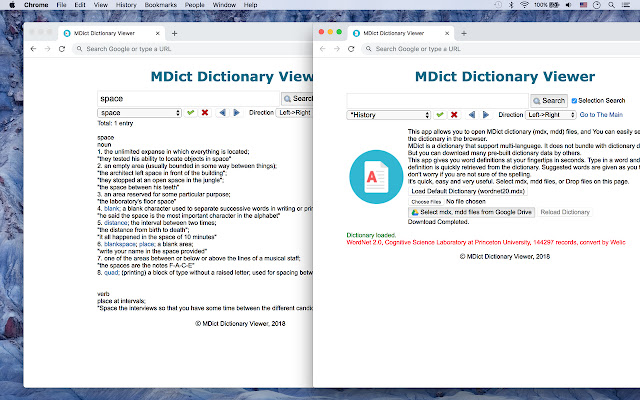Image resolution: width=640 pixels, height=400 pixels.
Task: Open Chrome Help menu
Action: tap(251, 5)
